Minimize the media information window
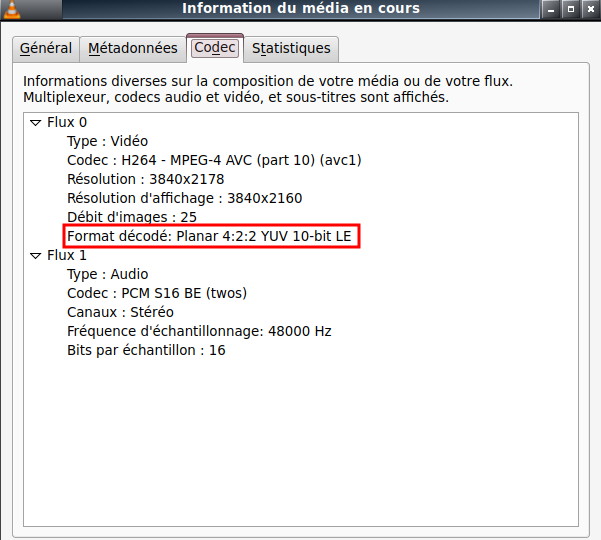Image resolution: width=601 pixels, height=540 pixels. pyautogui.click(x=551, y=9)
